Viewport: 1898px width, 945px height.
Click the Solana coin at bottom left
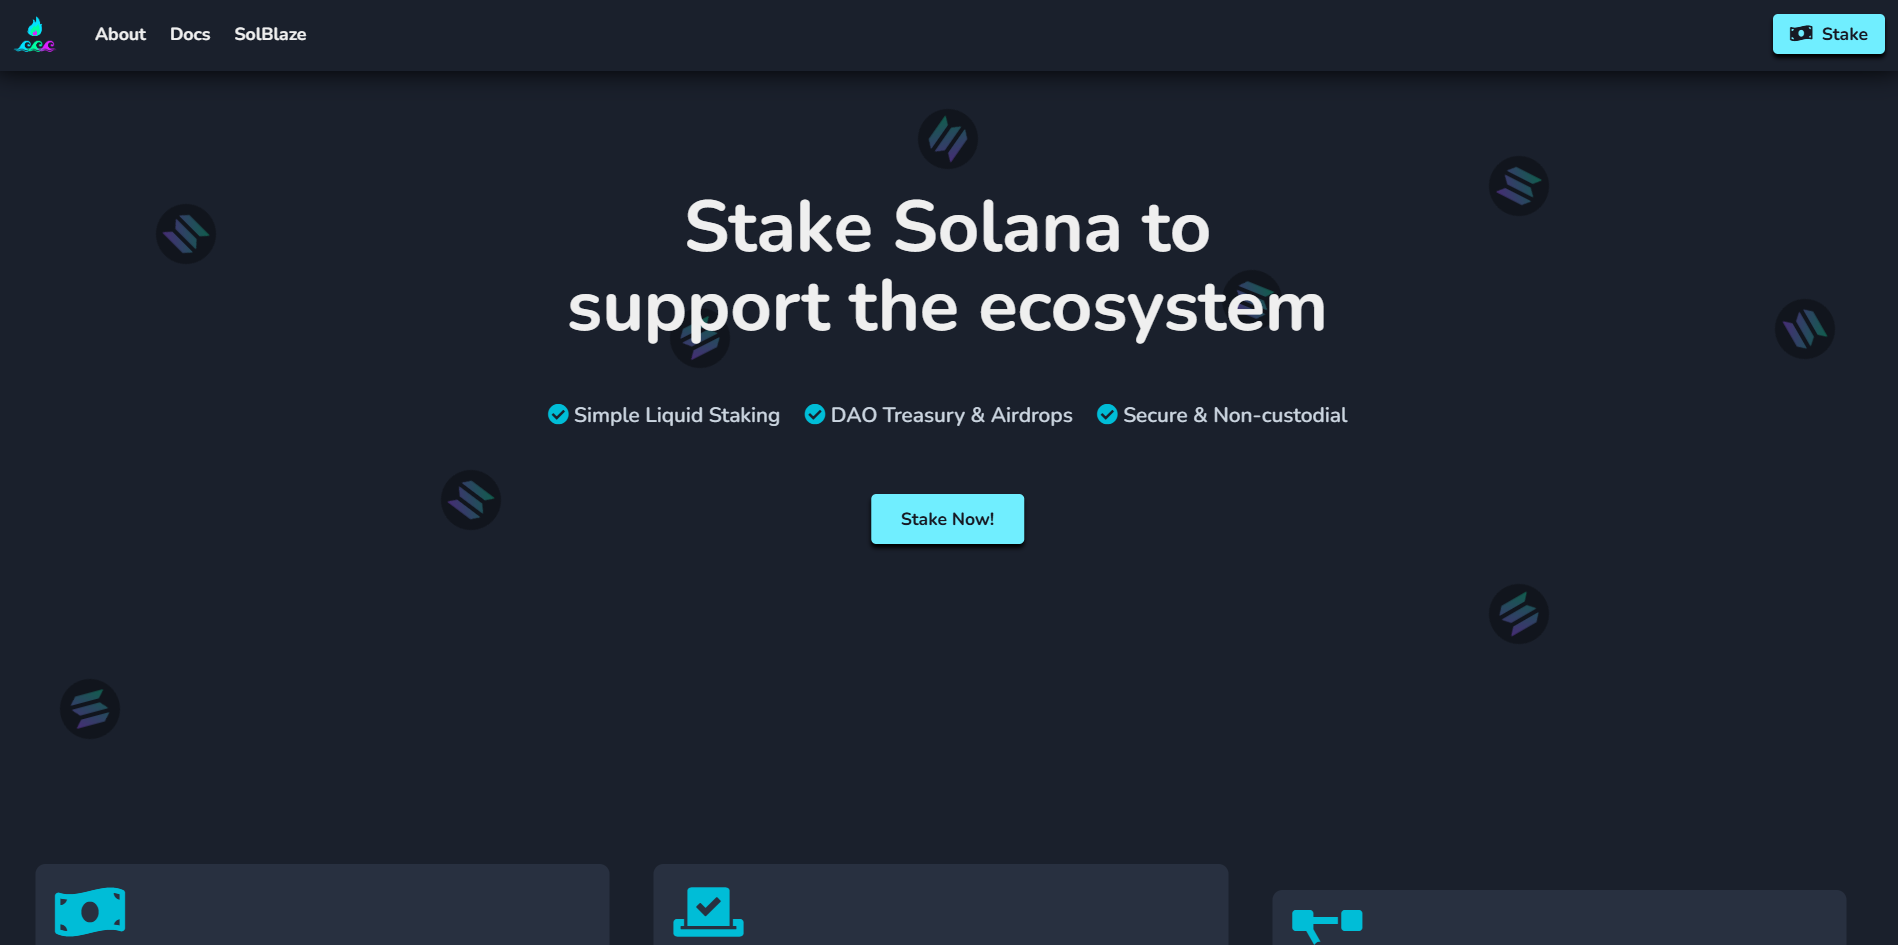pyautogui.click(x=90, y=709)
